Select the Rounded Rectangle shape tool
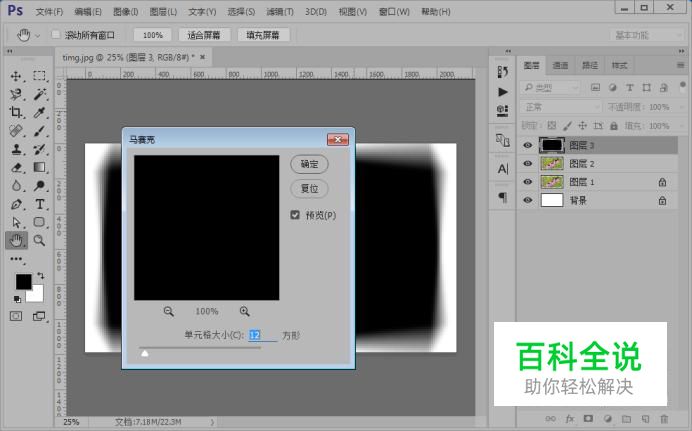This screenshot has height=431, width=692. (x=39, y=222)
